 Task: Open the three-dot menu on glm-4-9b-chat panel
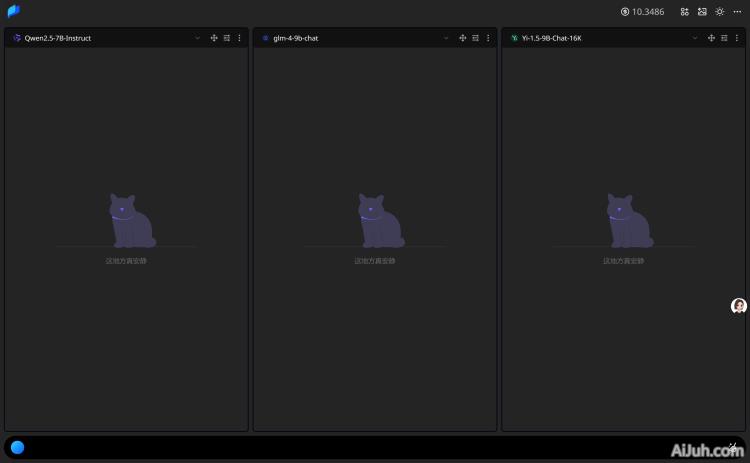pos(488,38)
